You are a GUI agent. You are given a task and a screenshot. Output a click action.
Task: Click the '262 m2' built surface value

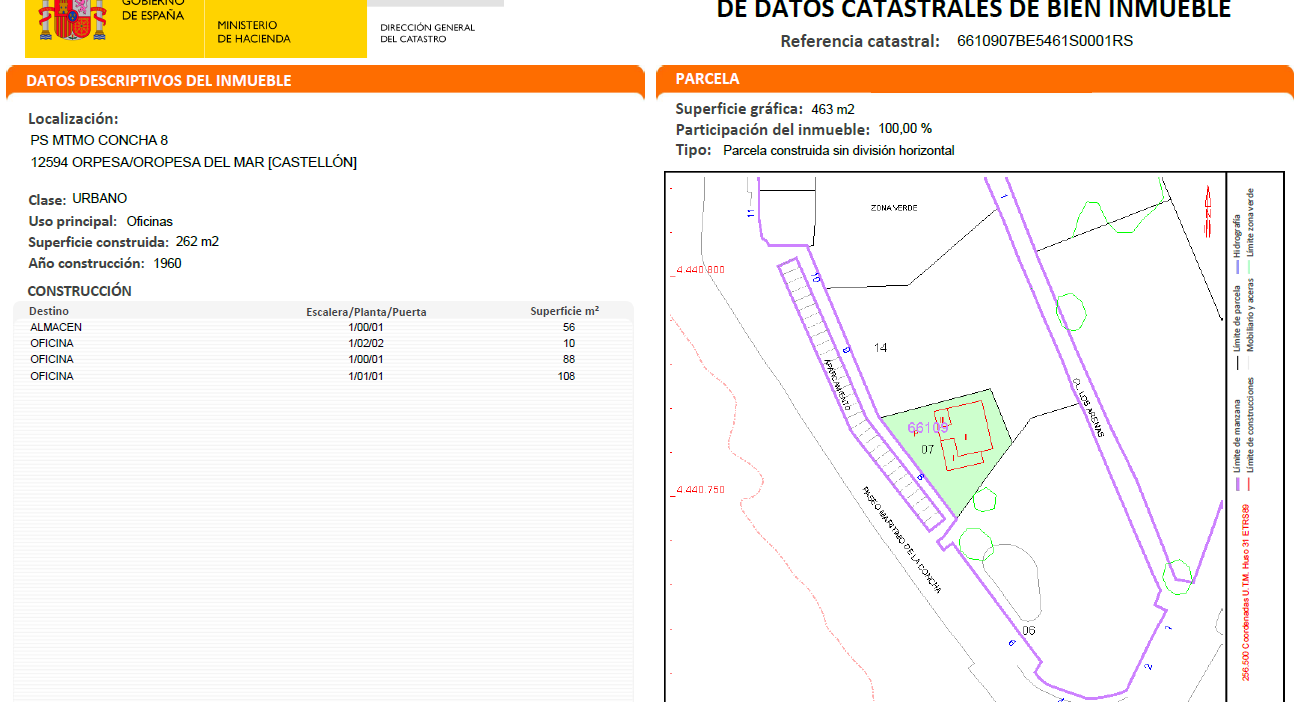point(196,242)
